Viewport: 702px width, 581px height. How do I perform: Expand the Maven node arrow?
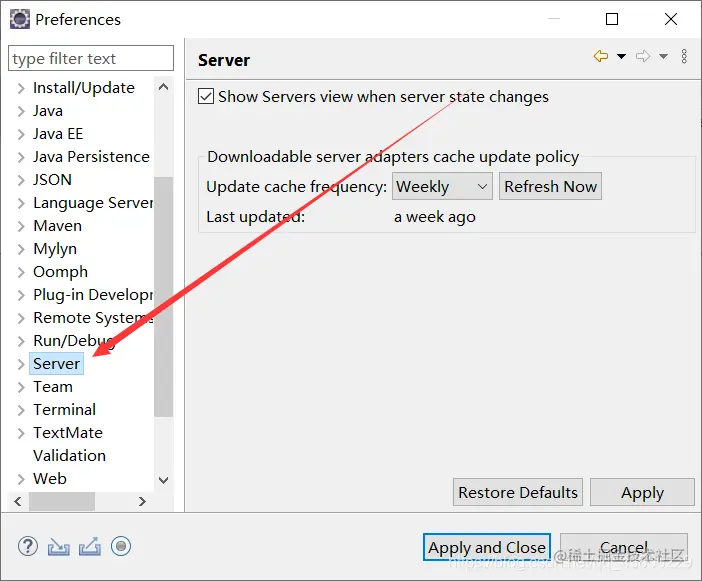click(21, 226)
